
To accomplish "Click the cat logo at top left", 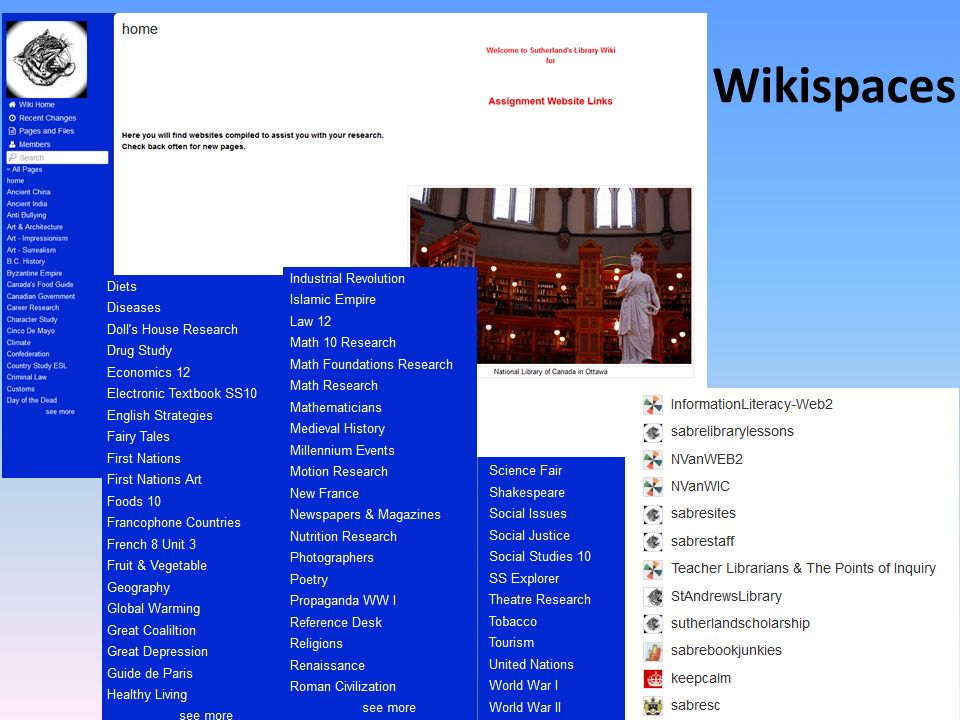I will coord(47,59).
